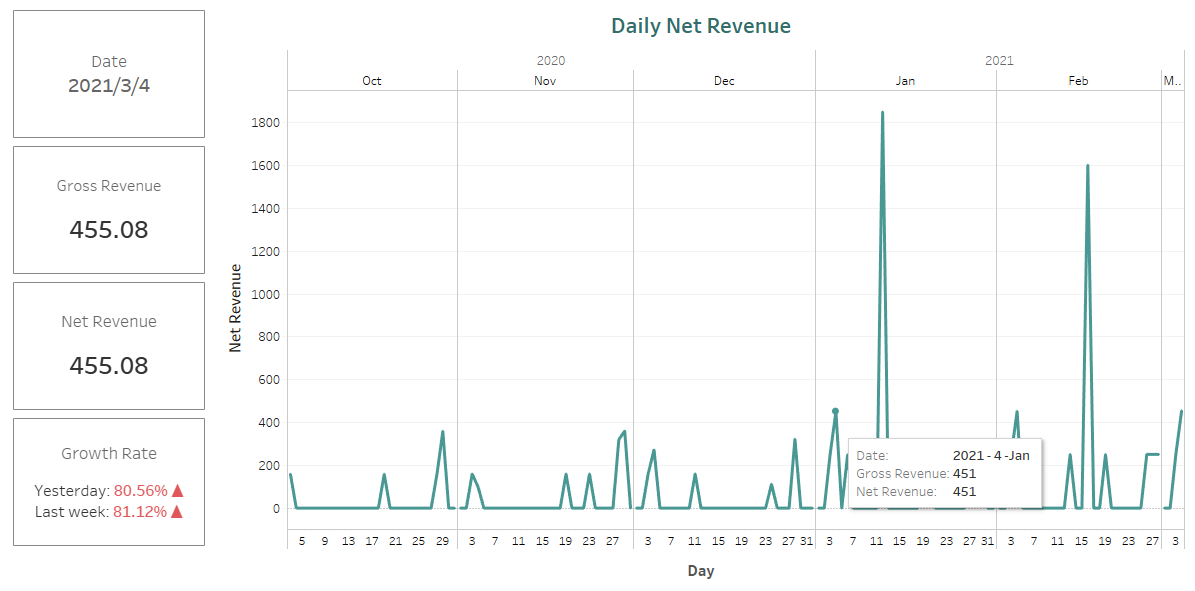Click the February spike reaching 1600
The width and height of the screenshot is (1195, 591).
pyautogui.click(x=1088, y=165)
